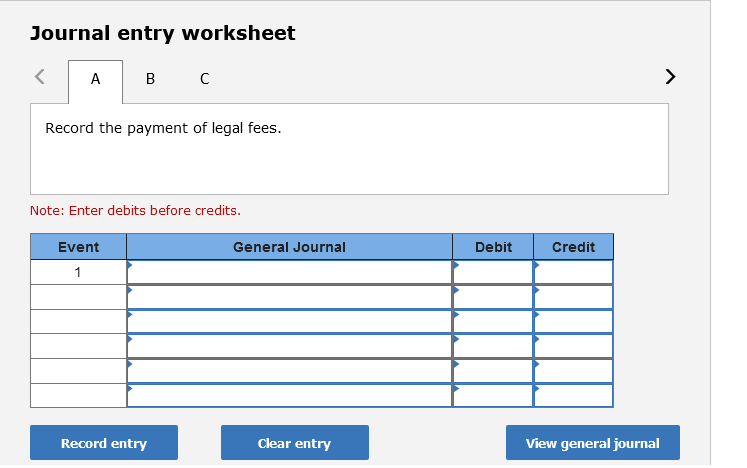
Task: Click the Debit column header
Action: click(493, 247)
